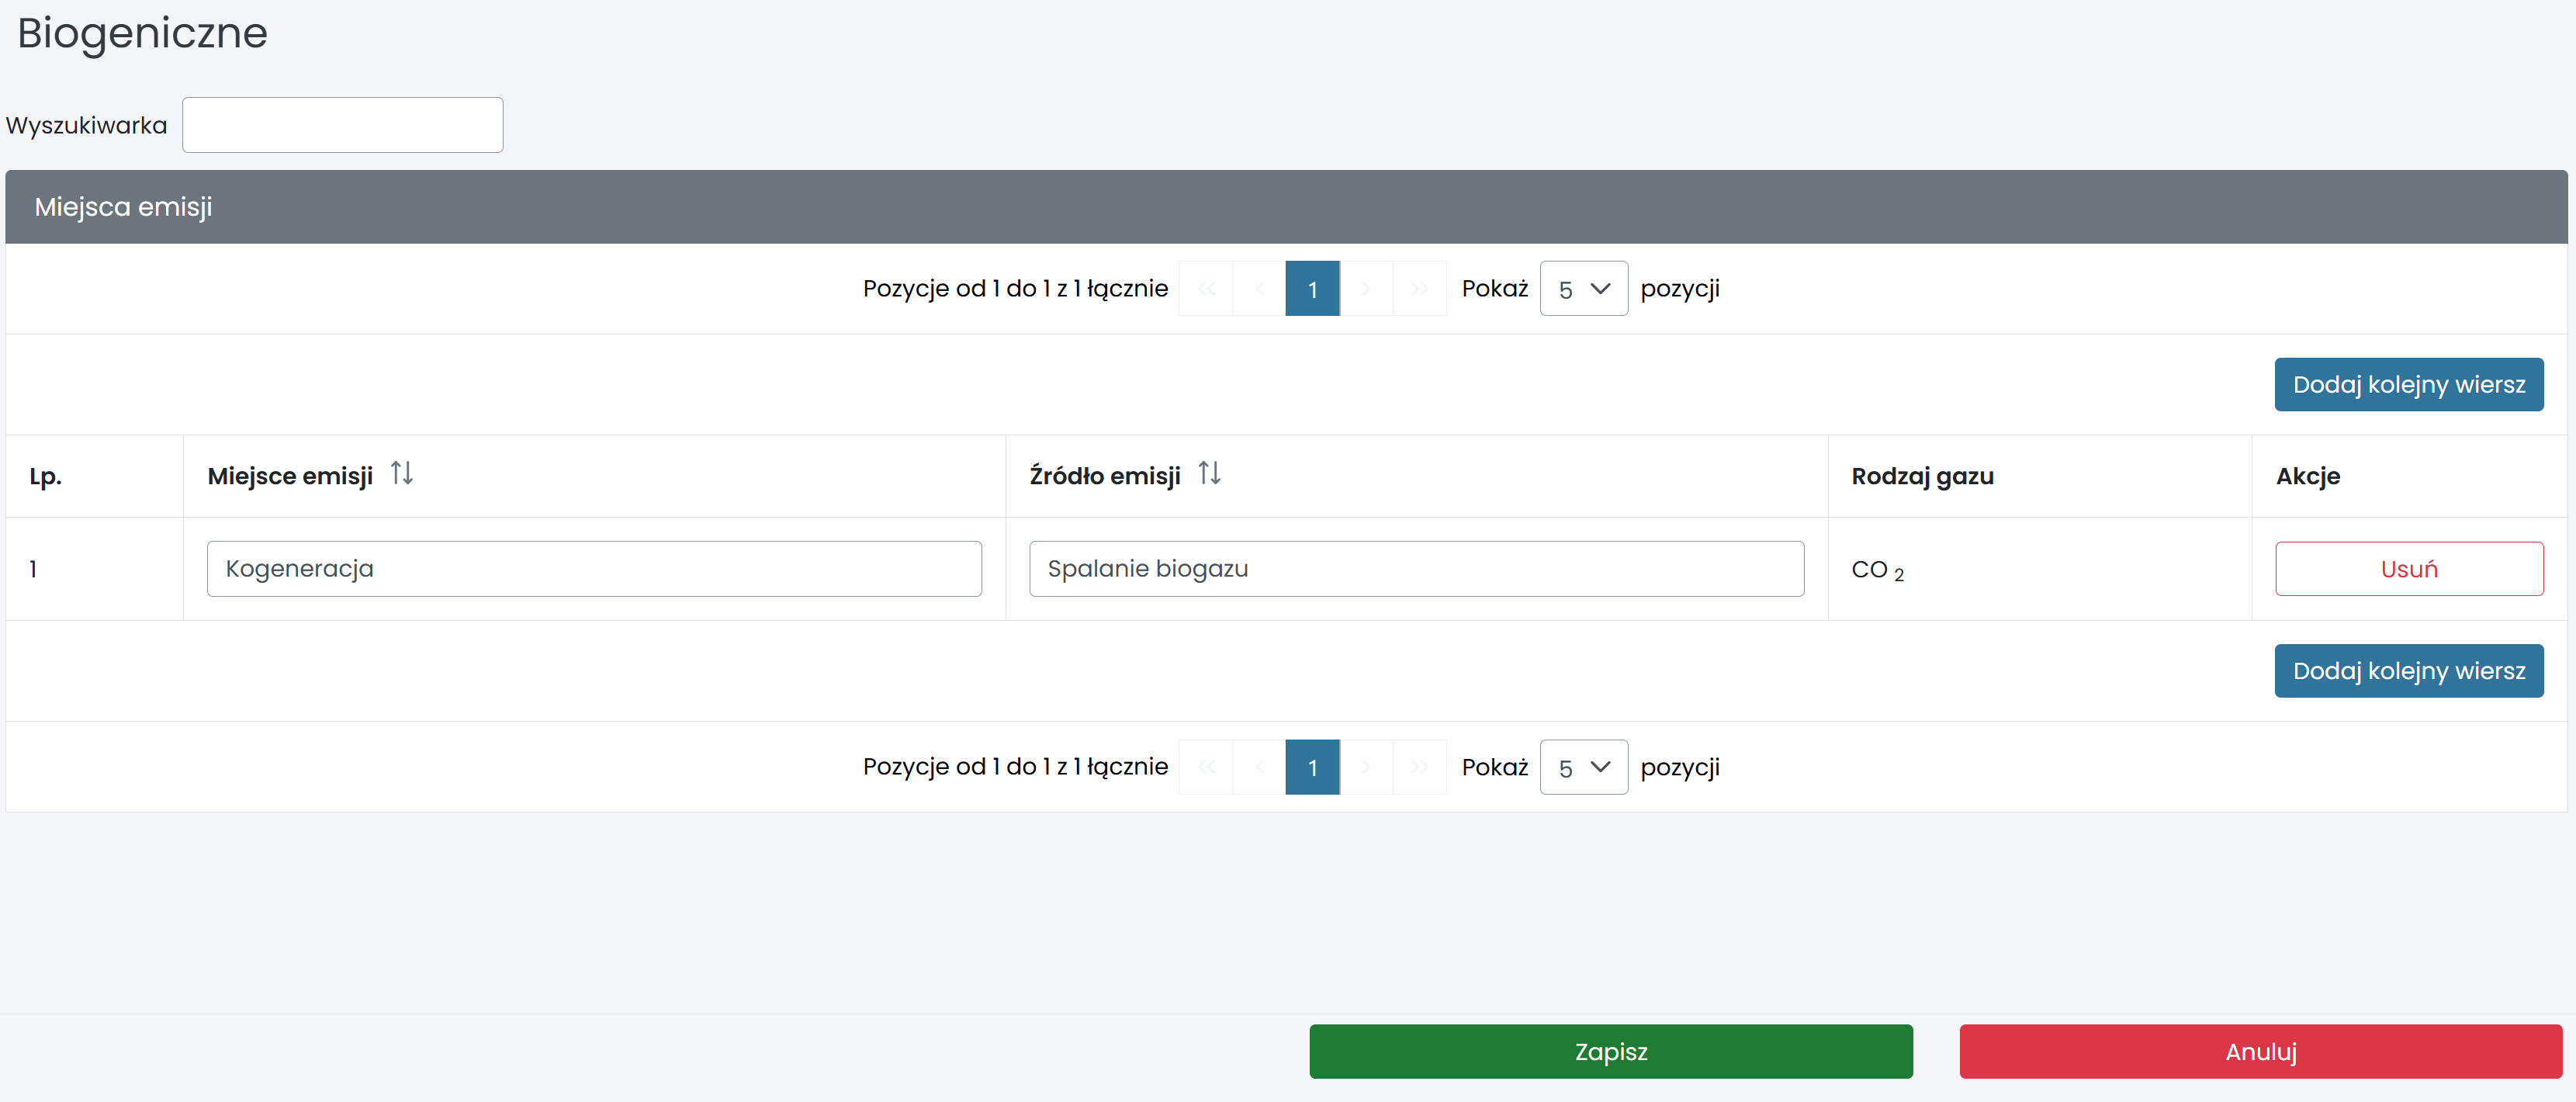Go to last page in bottom pagination

(1419, 767)
